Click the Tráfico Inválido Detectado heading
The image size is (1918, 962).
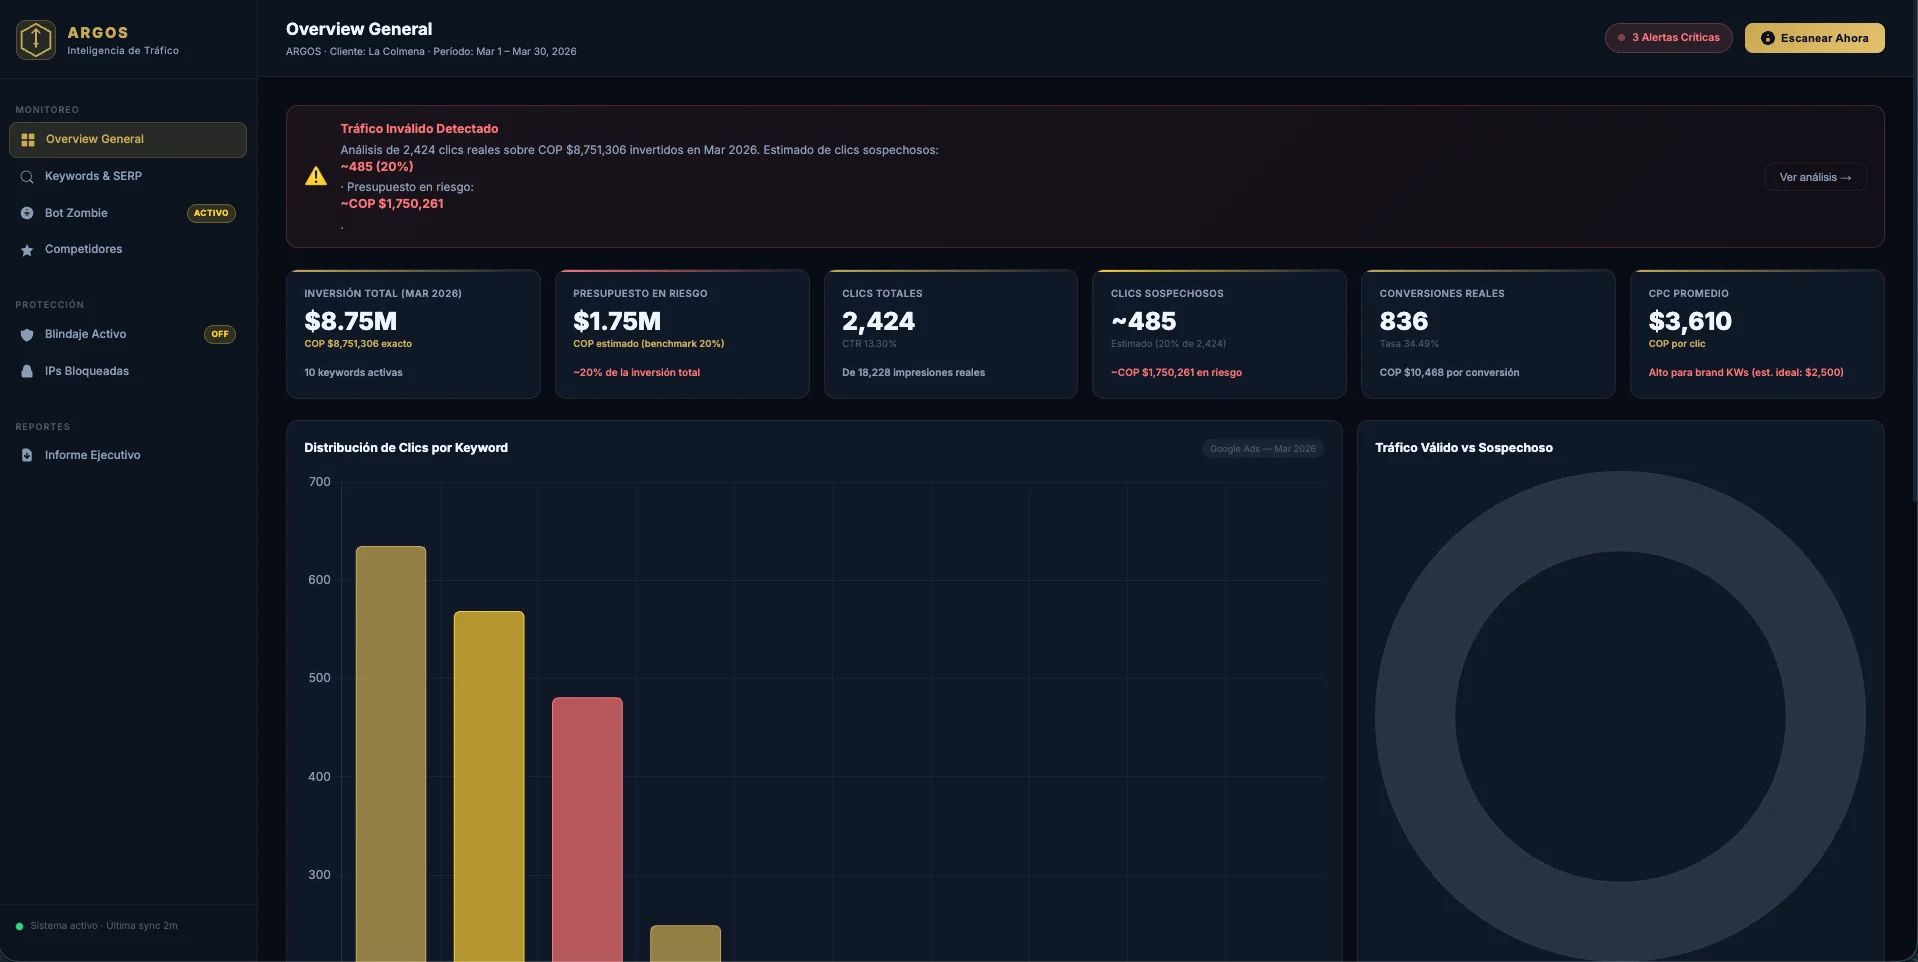[x=419, y=129]
